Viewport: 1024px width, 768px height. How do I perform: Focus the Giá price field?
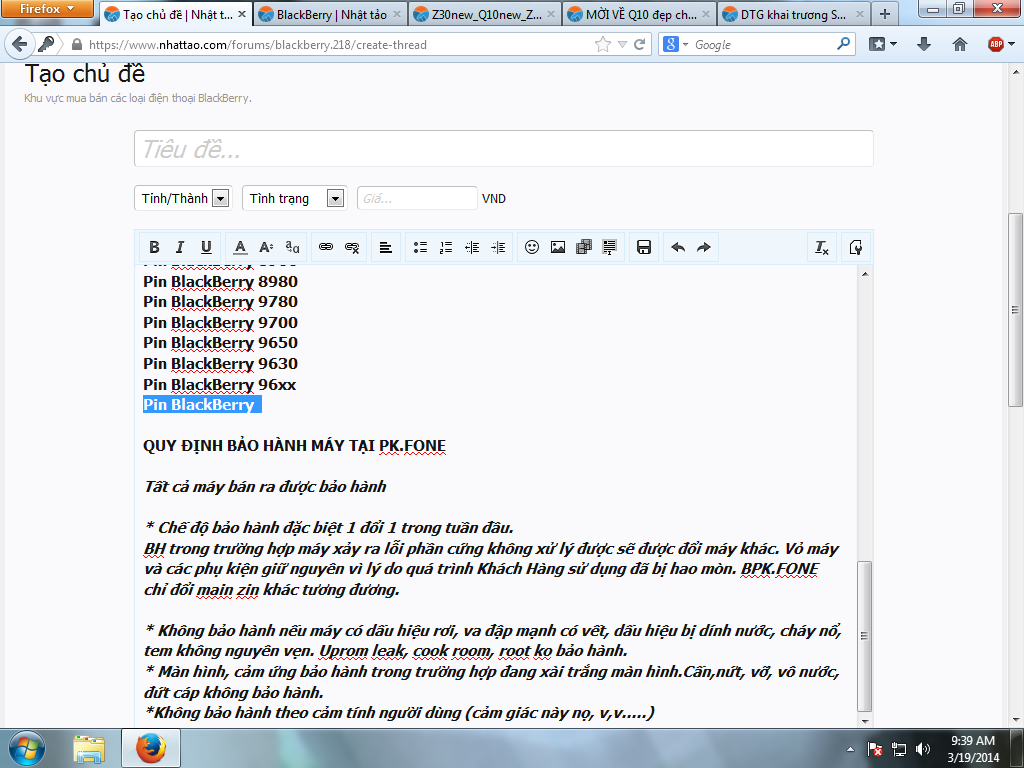(417, 199)
